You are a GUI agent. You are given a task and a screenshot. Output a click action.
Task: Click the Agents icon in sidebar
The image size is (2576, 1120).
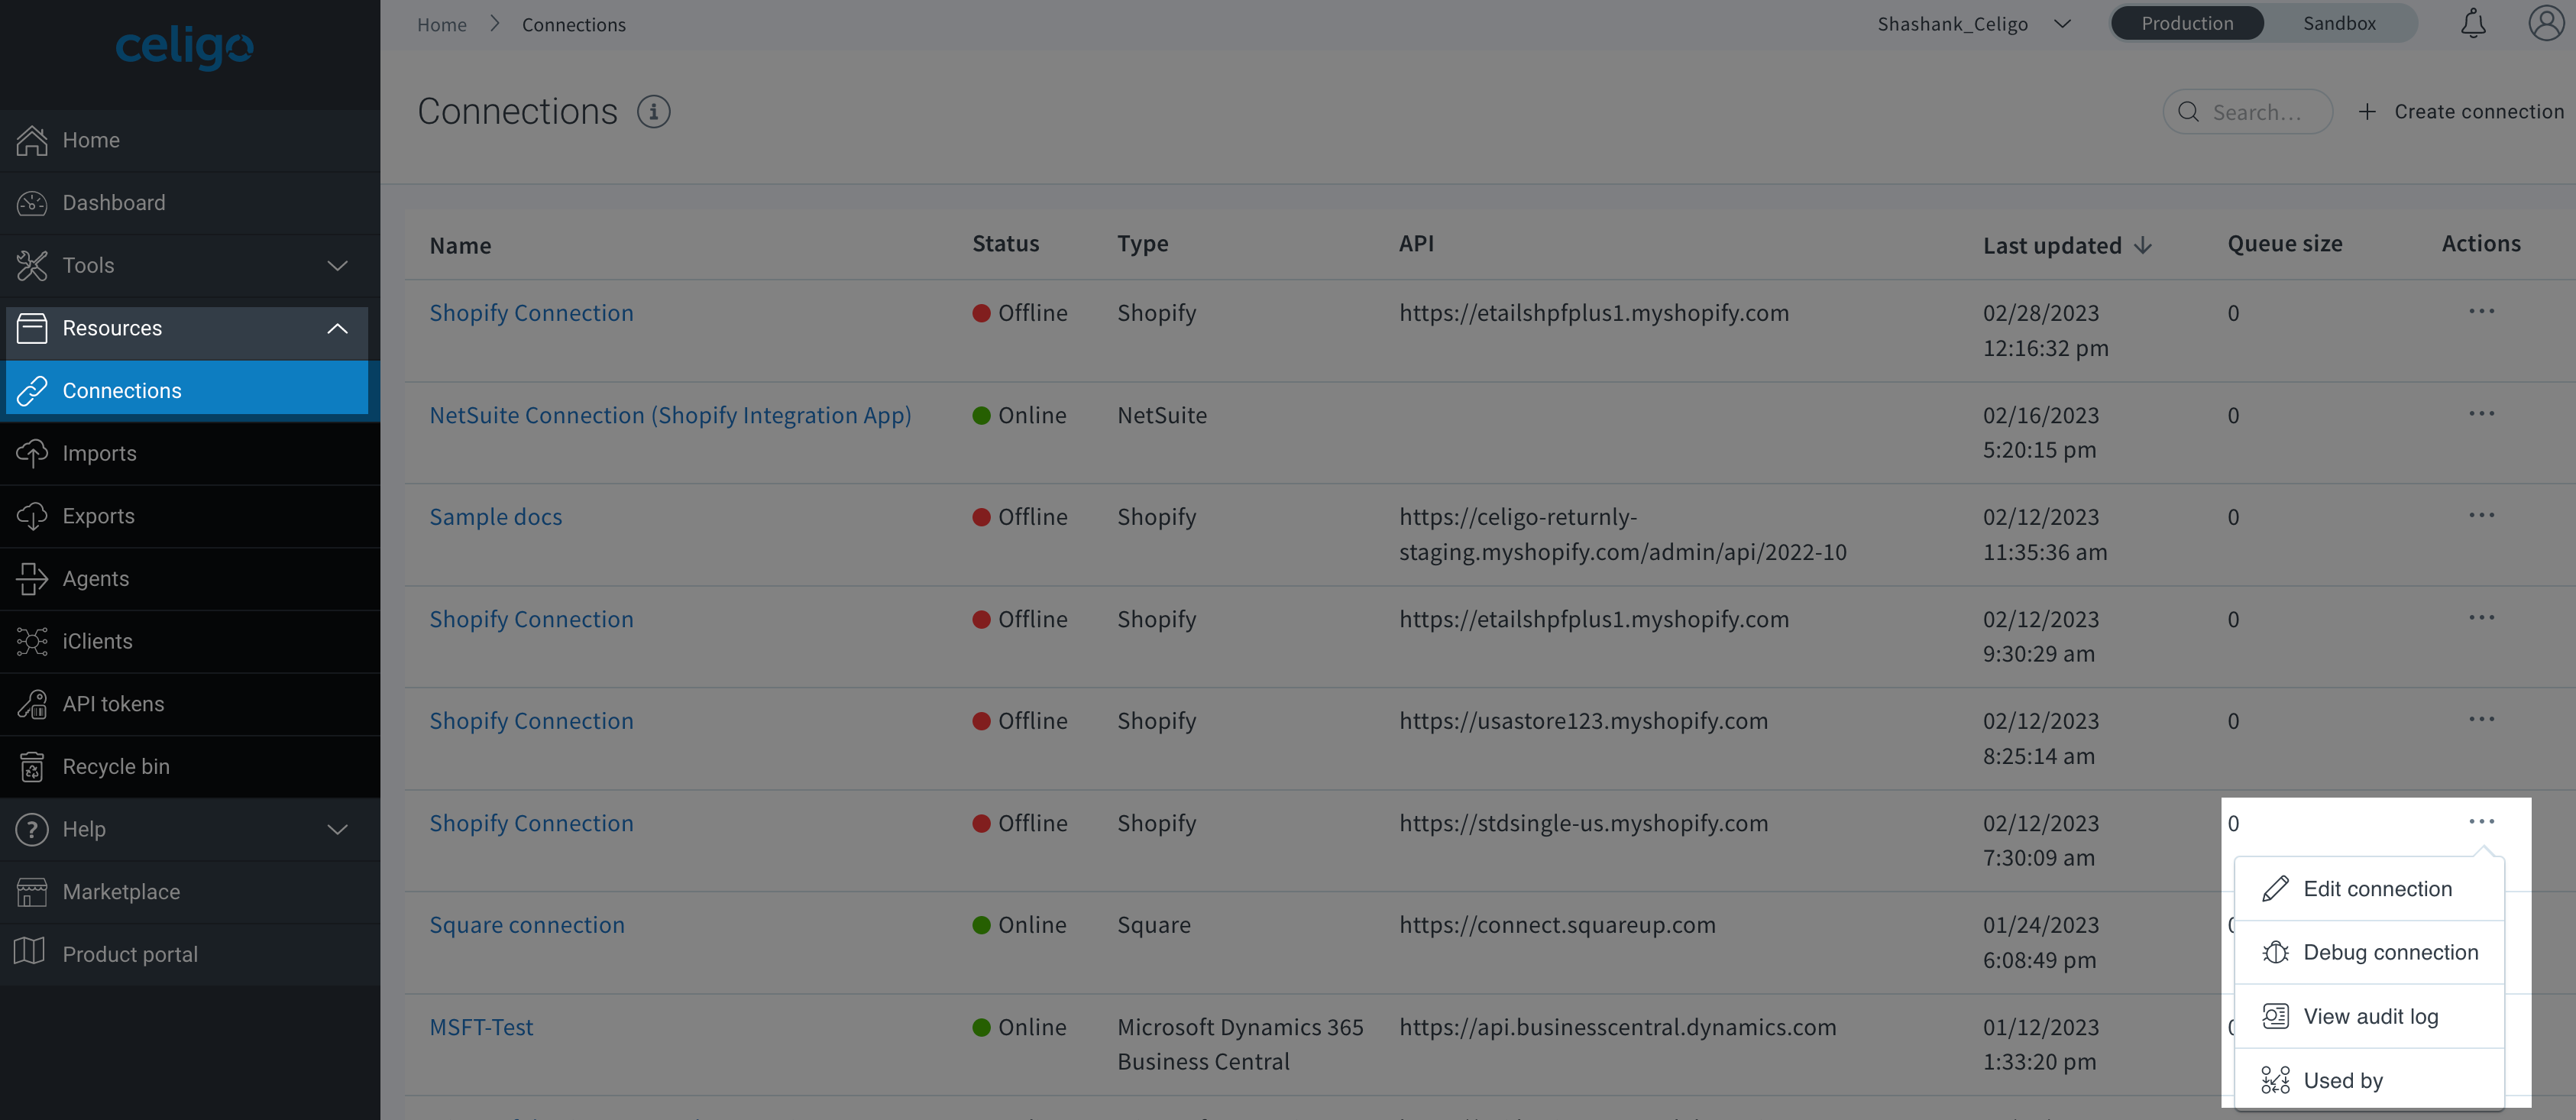tap(32, 579)
